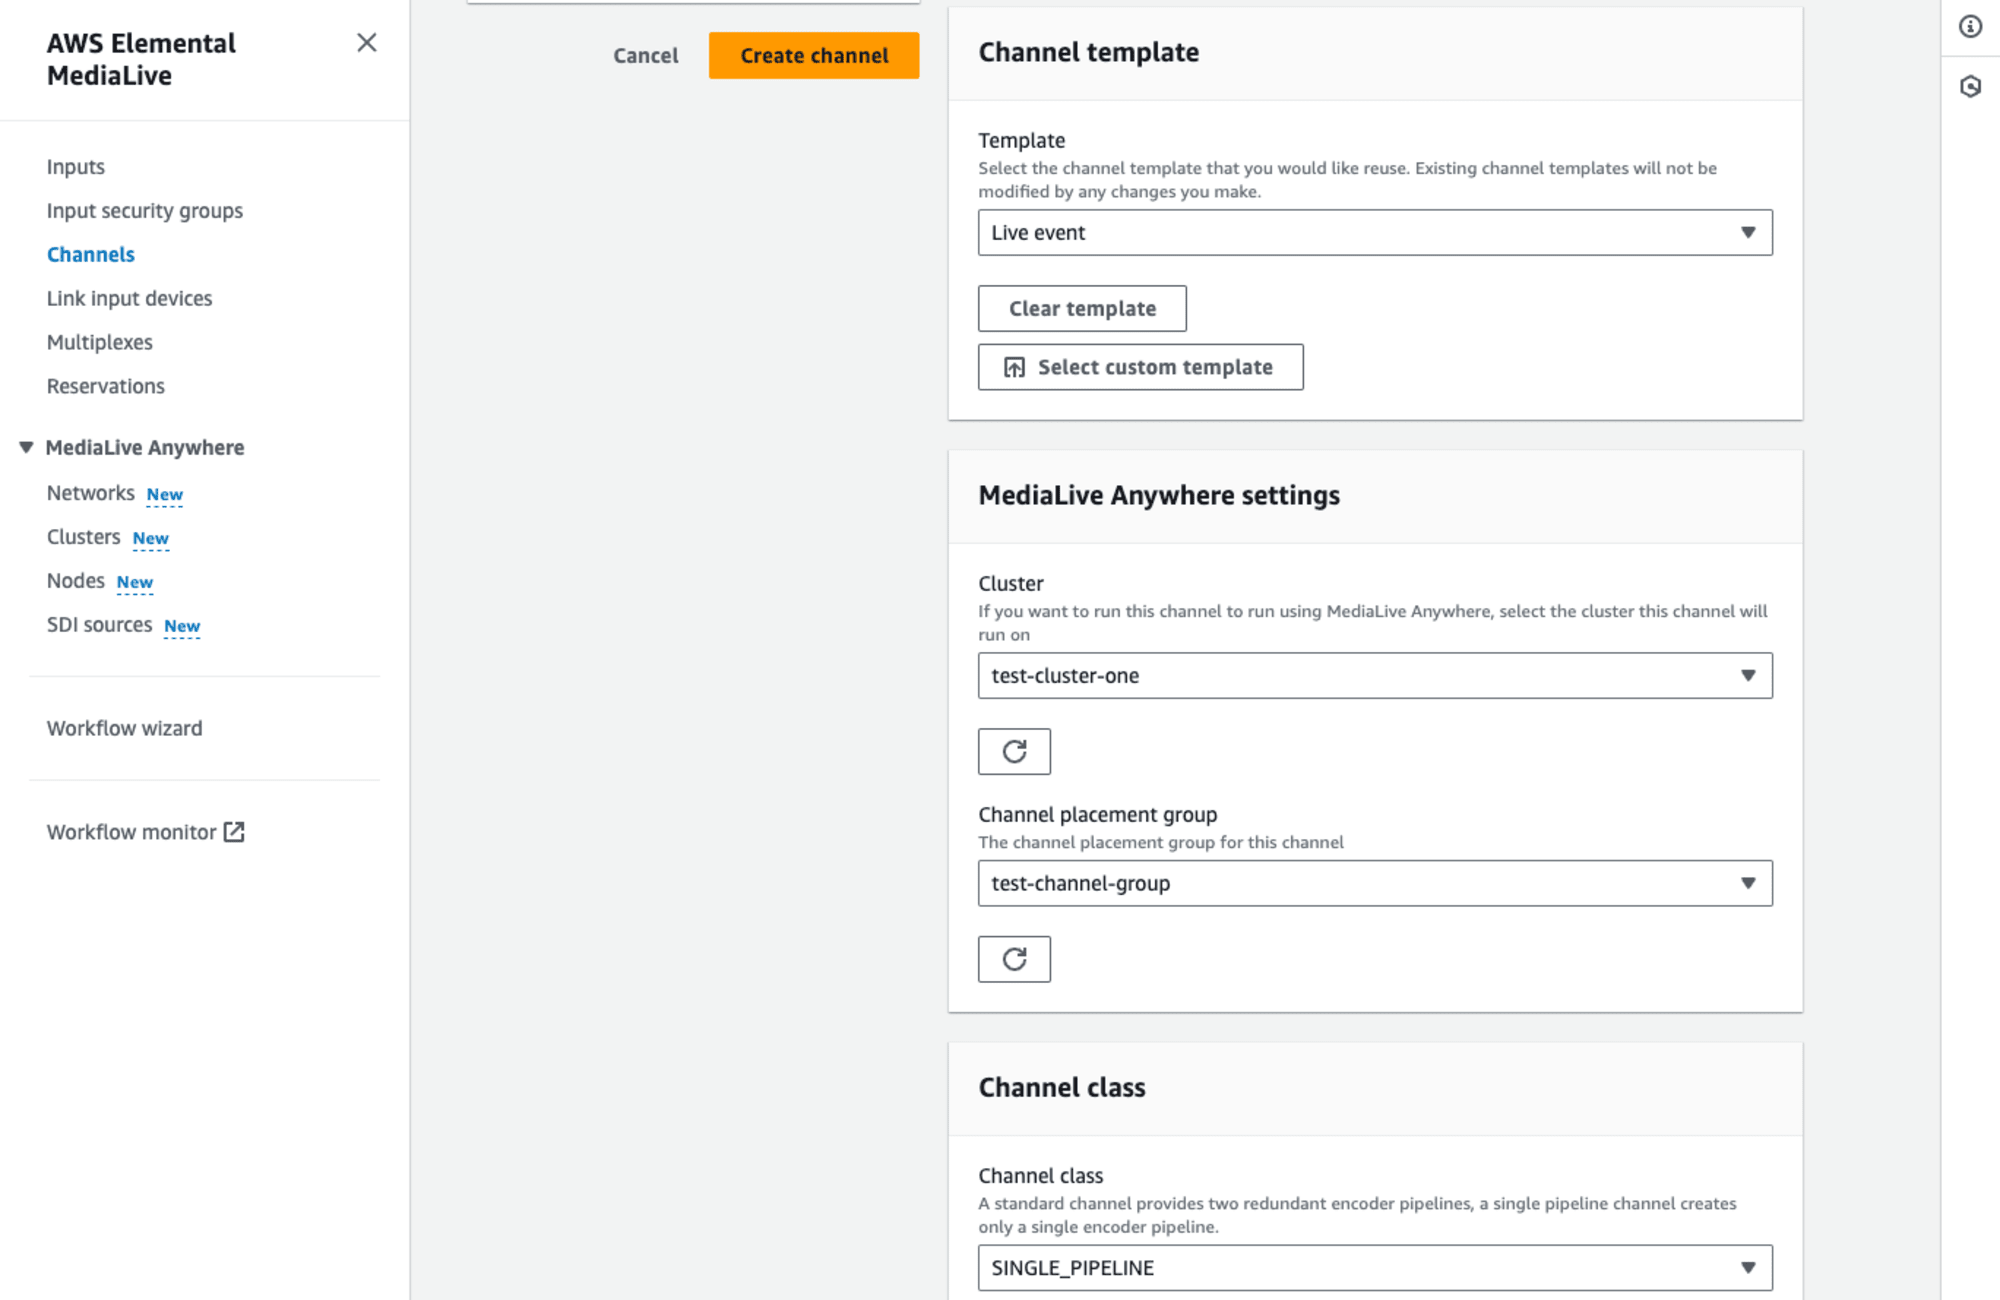Navigate to Multiplexes
2000x1300 pixels.
(100, 342)
